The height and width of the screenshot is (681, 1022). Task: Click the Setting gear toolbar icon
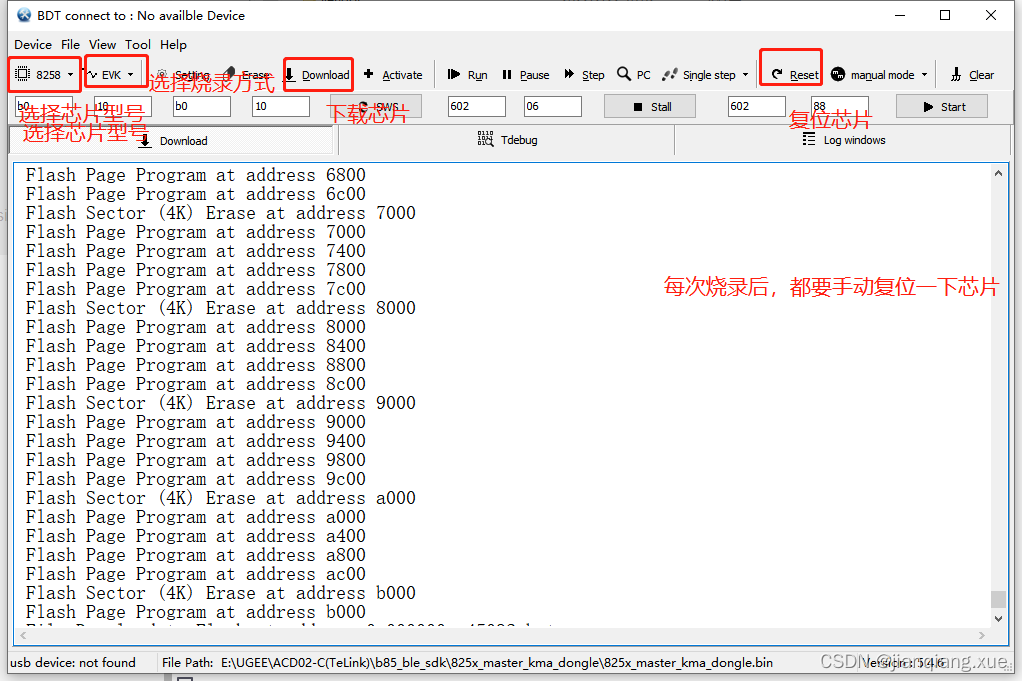pos(162,74)
